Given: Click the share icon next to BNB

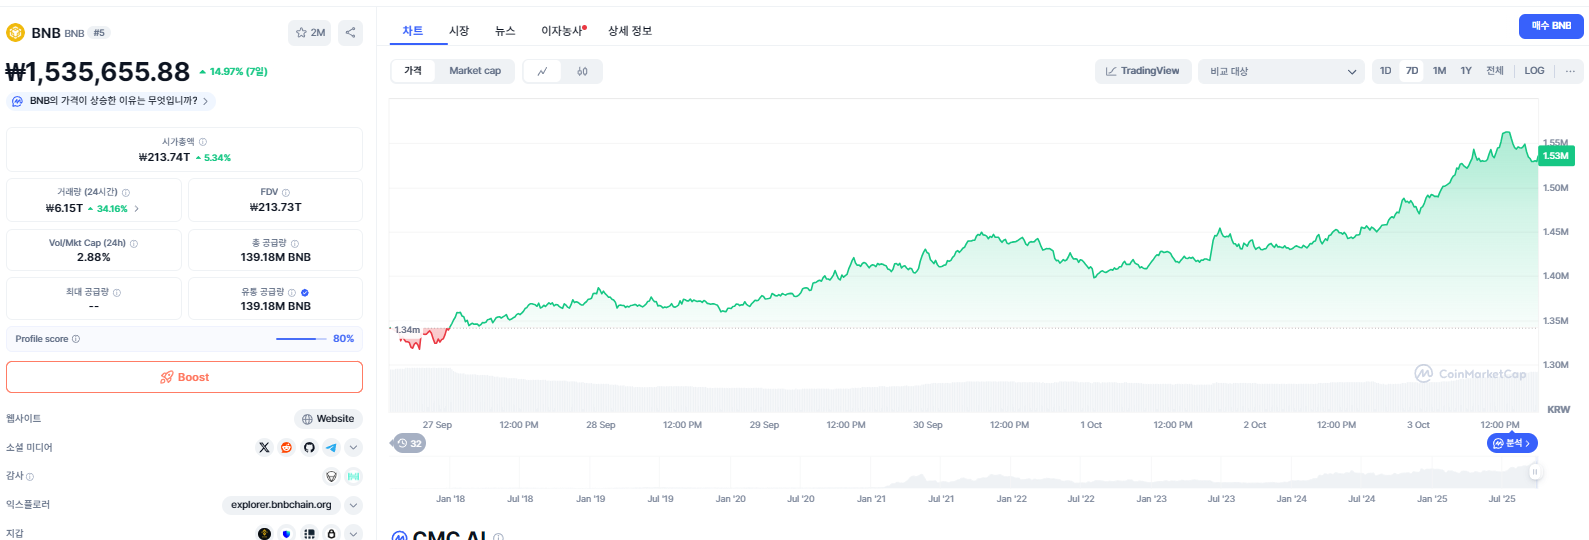Looking at the screenshot, I should 350,33.
